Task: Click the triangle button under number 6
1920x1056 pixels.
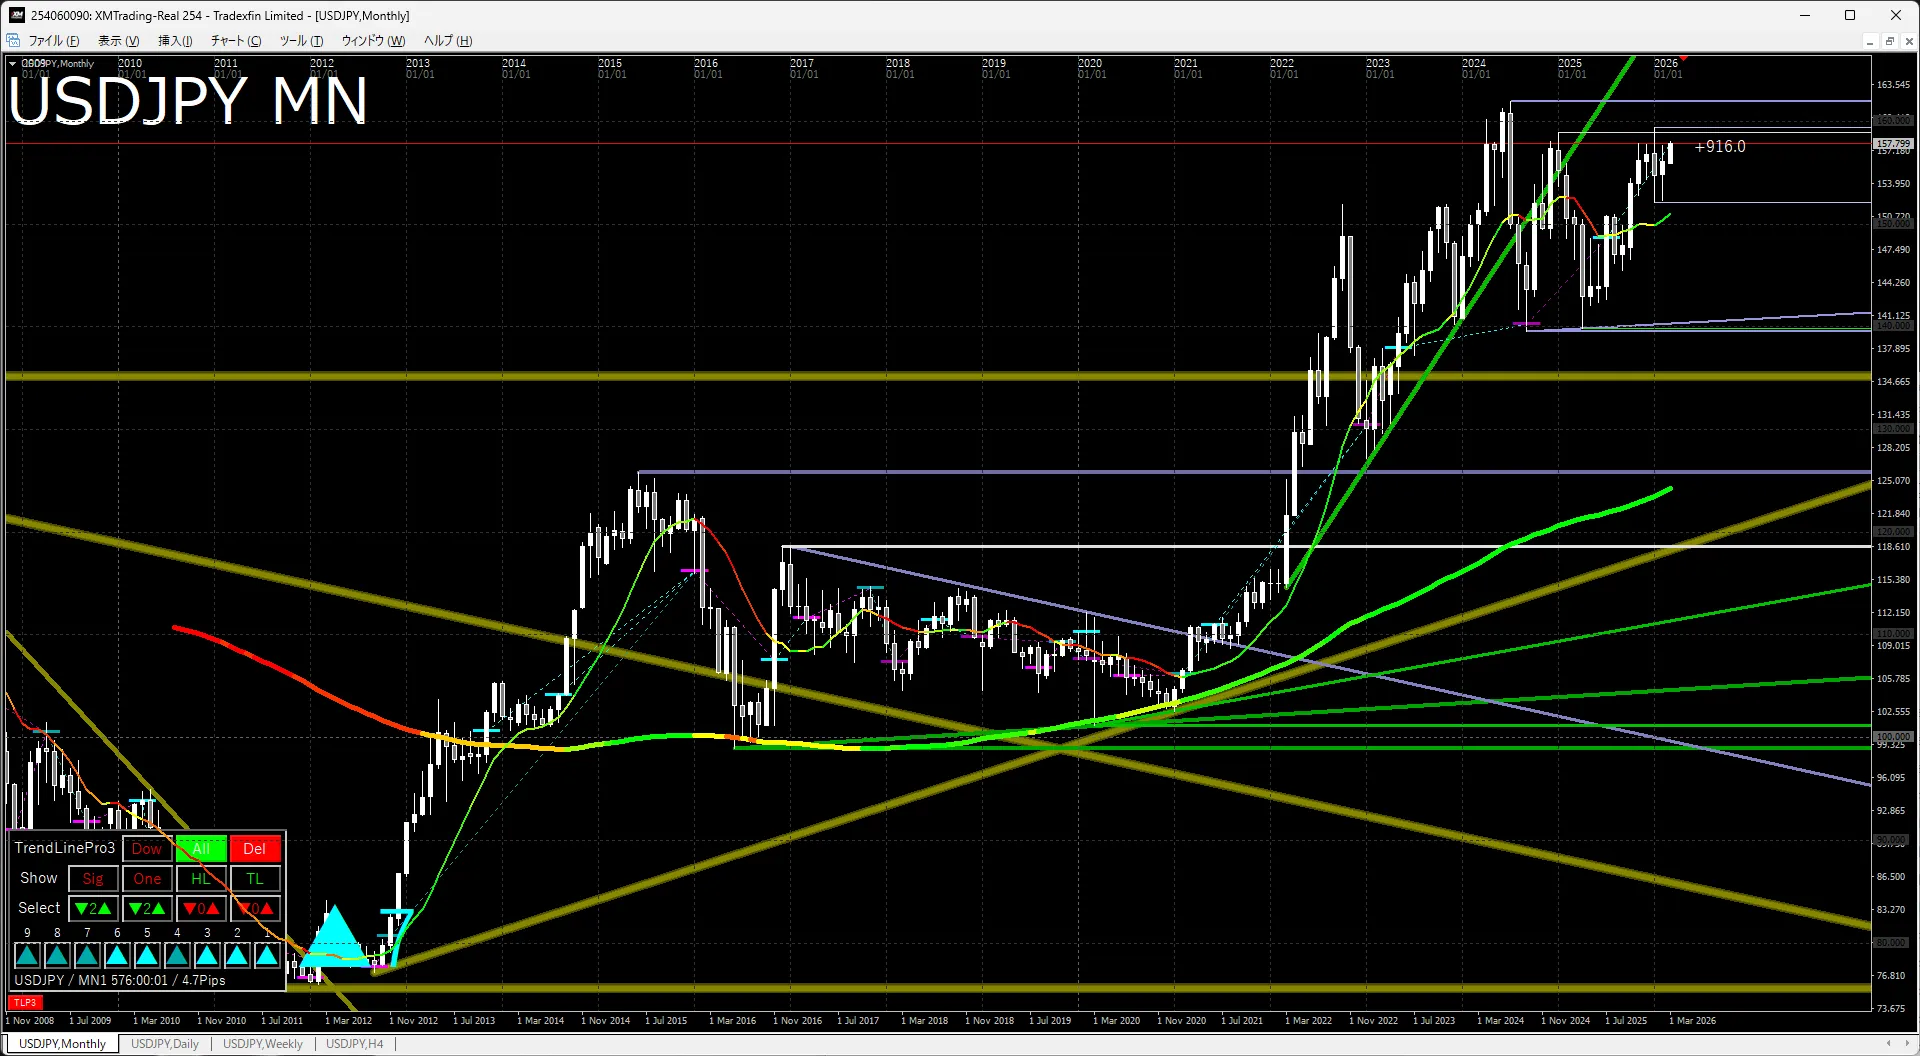Action: pyautogui.click(x=118, y=956)
